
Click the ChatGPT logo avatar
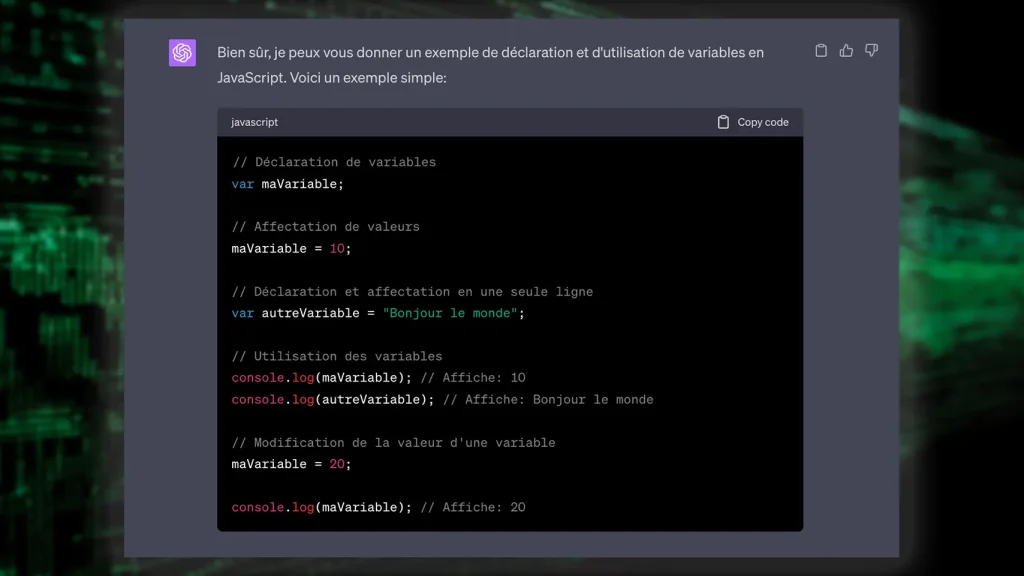tap(182, 53)
